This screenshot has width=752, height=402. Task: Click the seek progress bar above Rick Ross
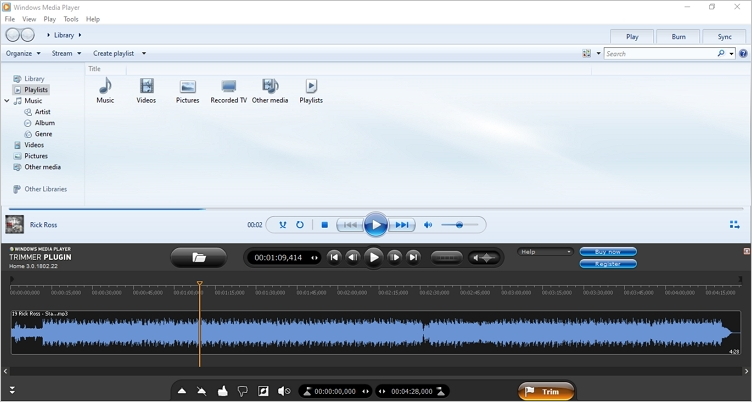(x=376, y=209)
